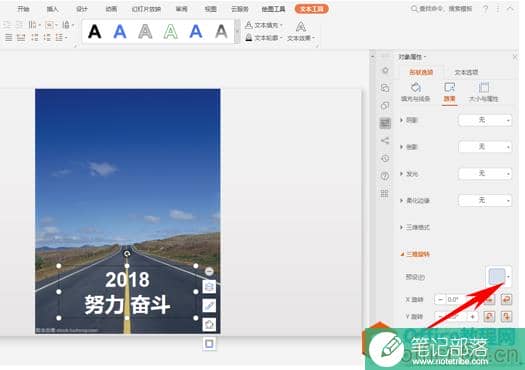525x370 pixels.
Task: Click the round minus icon beside the text box
Action: pos(209,271)
